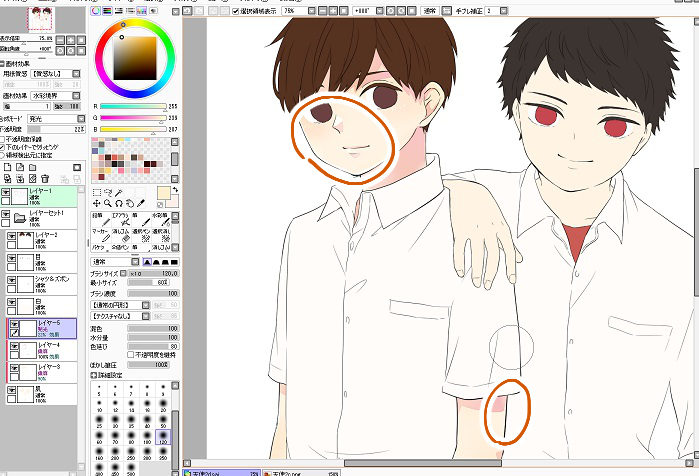This screenshot has width=699, height=476.
Task: Reset zoom with toolbar square button
Action: point(344,11)
